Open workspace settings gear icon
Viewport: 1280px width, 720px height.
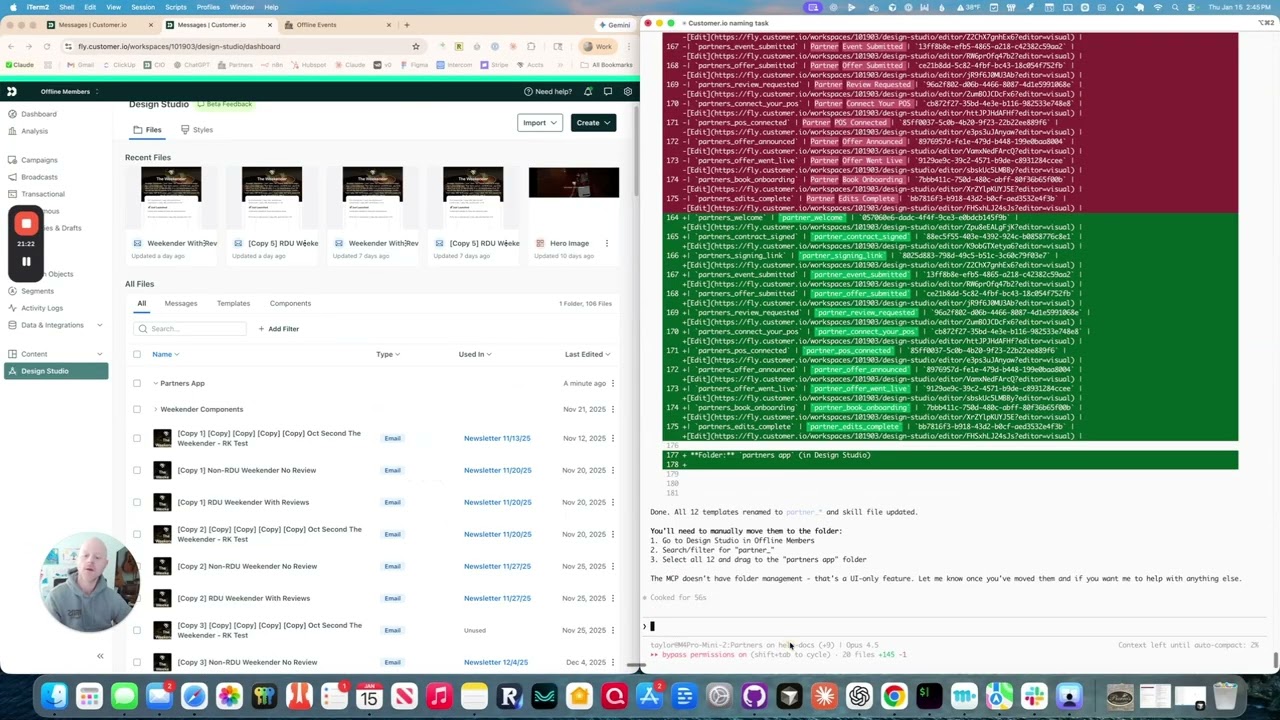[x=627, y=91]
